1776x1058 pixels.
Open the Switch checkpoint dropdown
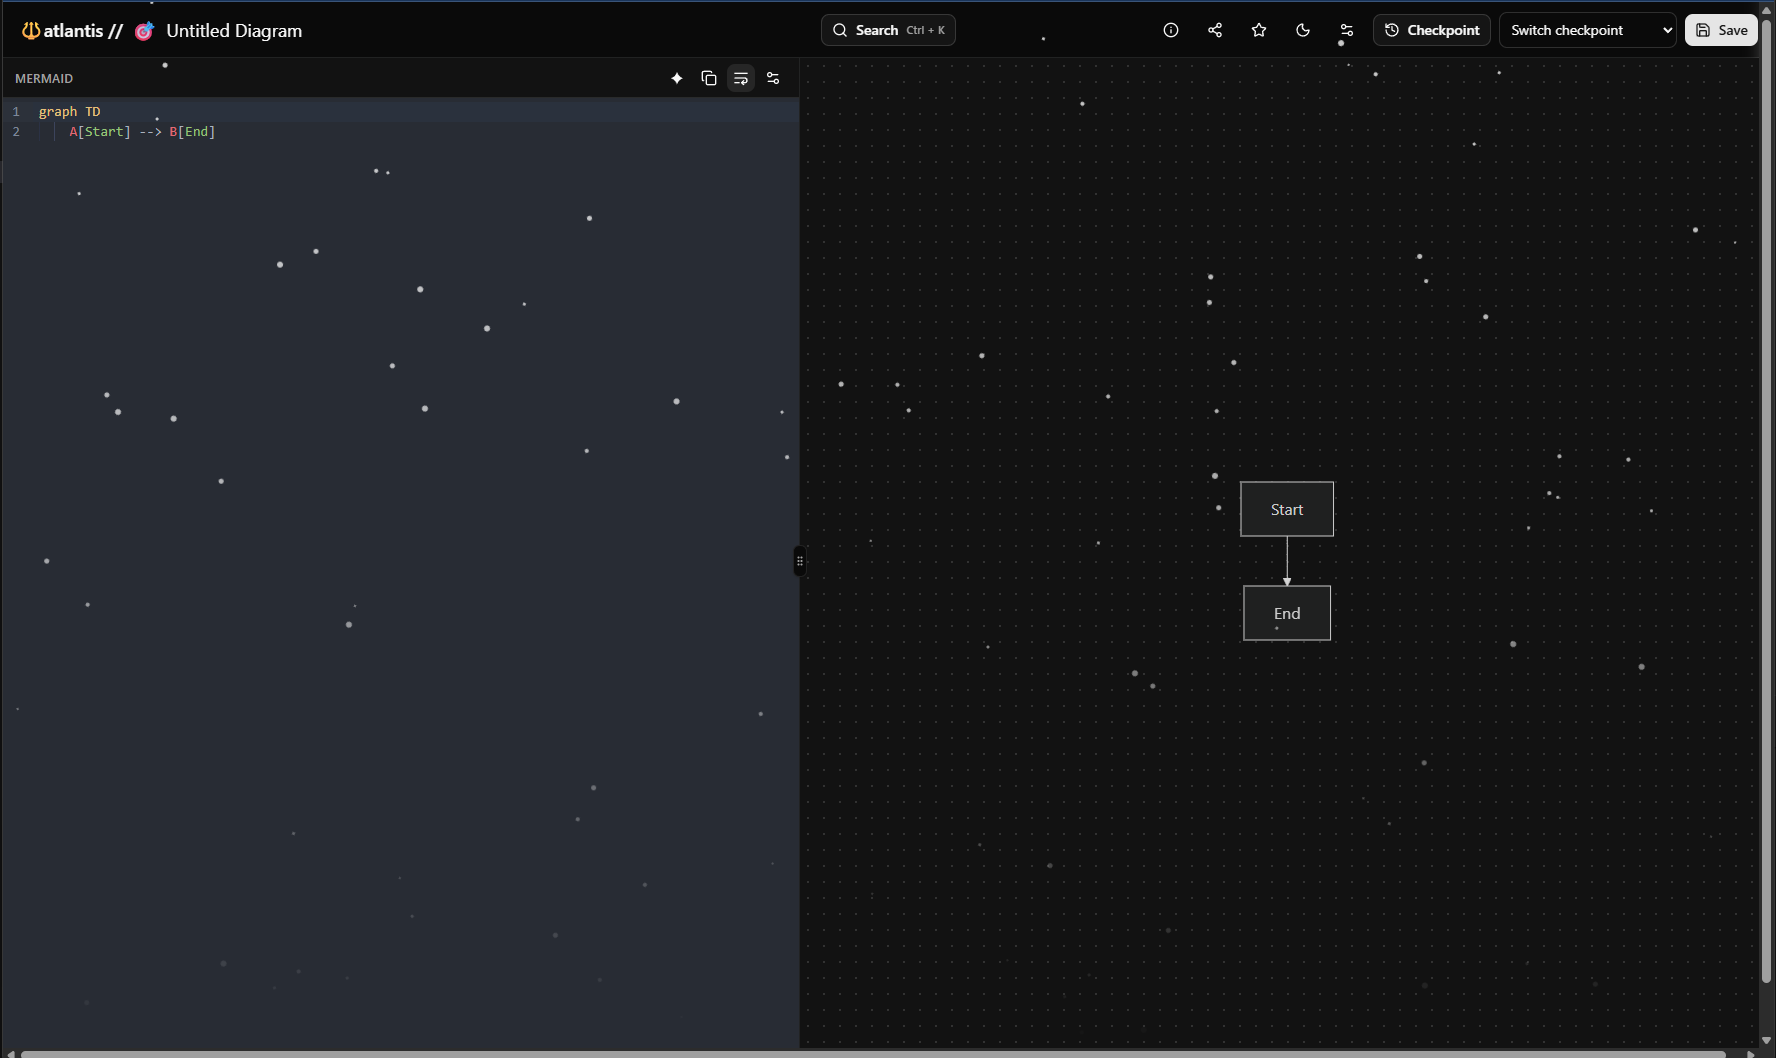(1587, 30)
